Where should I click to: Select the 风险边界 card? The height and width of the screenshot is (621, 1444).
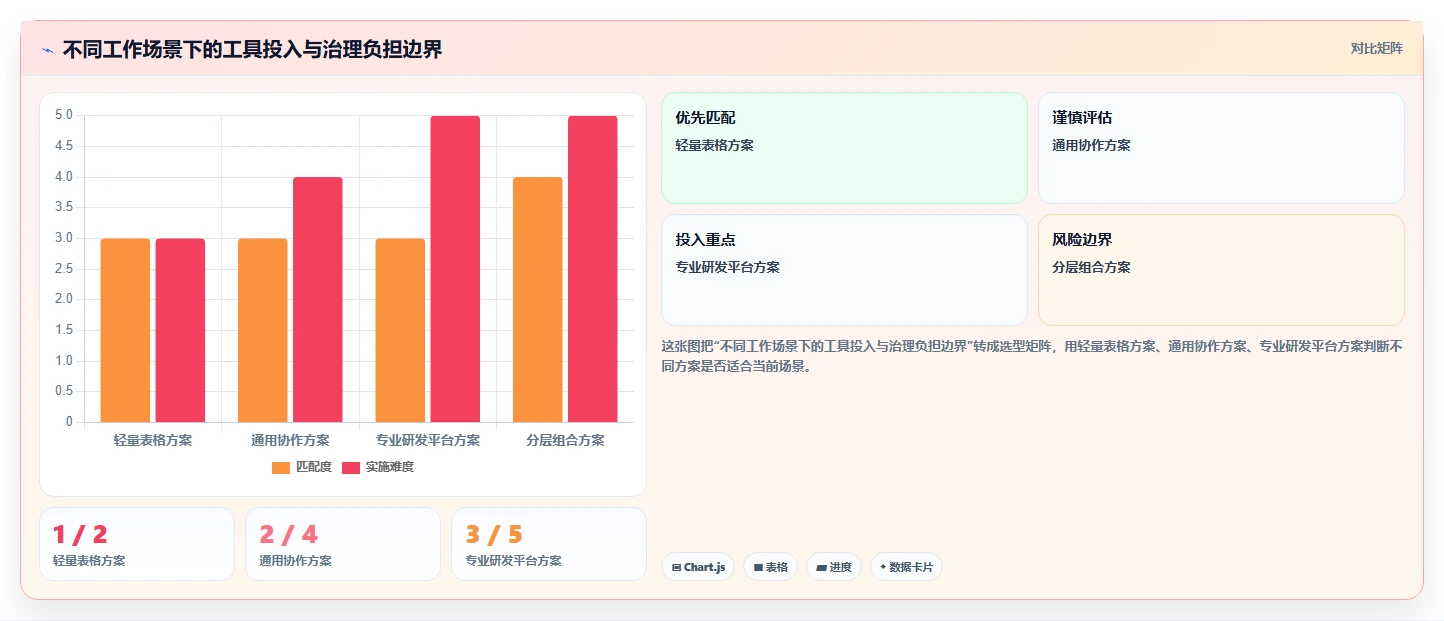point(1221,270)
